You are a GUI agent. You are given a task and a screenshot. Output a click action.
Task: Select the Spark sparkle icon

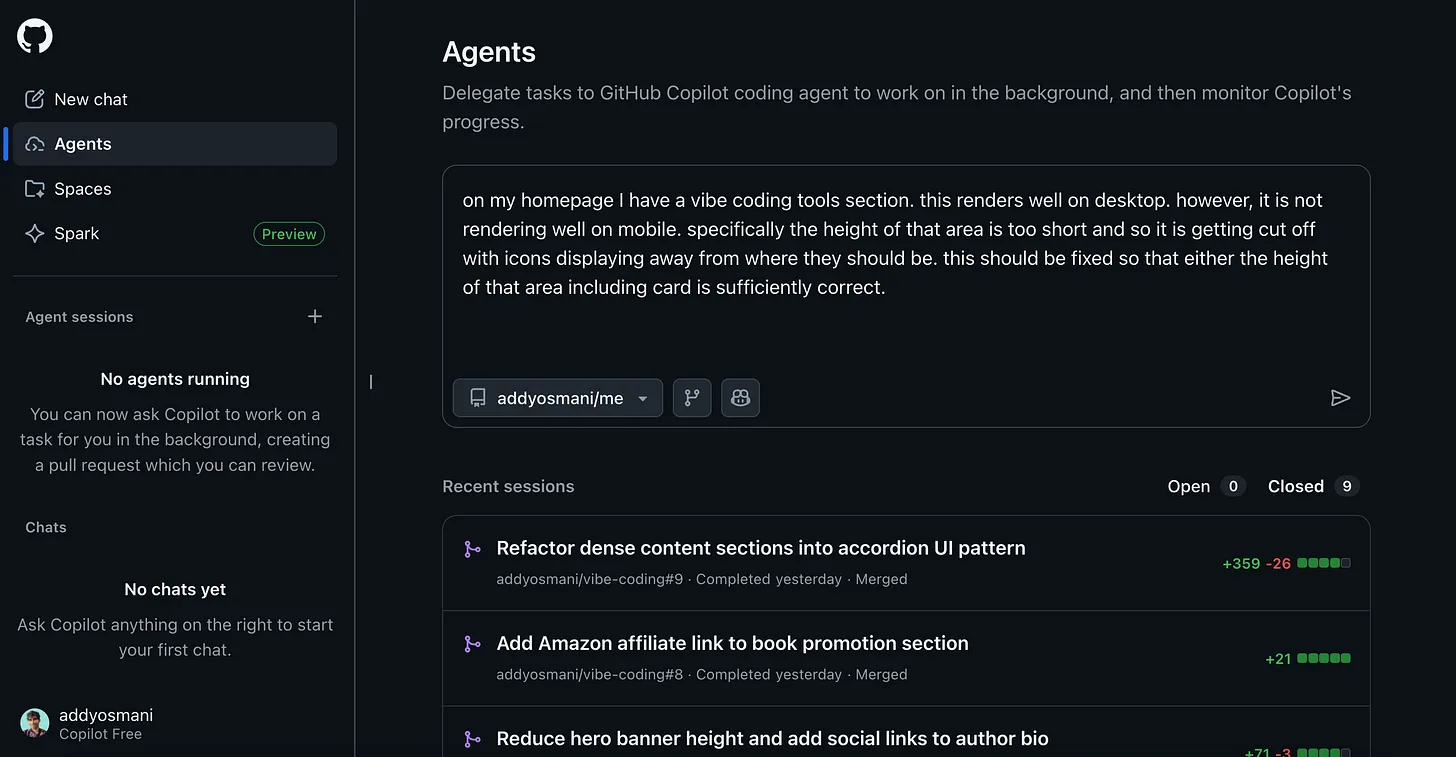pos(35,233)
